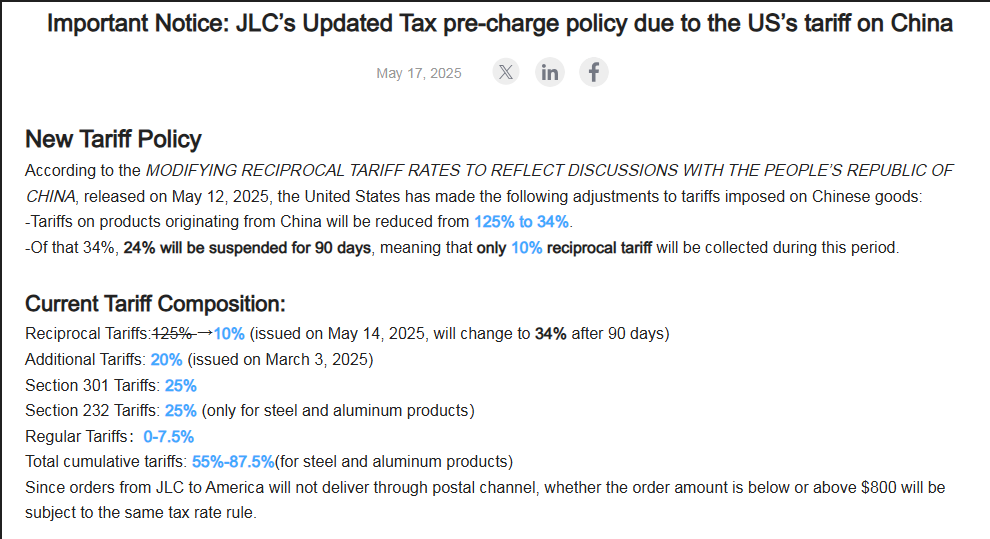Image resolution: width=990 pixels, height=539 pixels.
Task: Click the "Current Tariff Composition:" heading
Action: [x=155, y=304]
